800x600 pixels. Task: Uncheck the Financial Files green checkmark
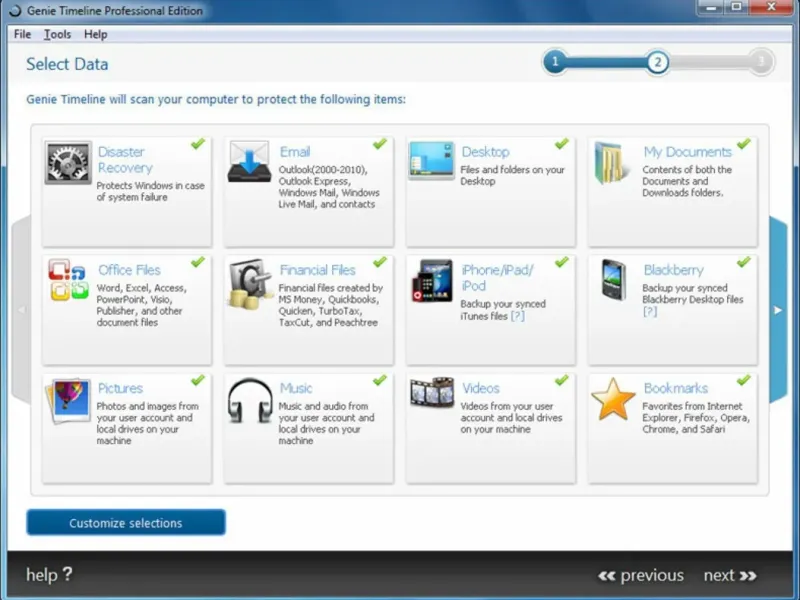(380, 262)
